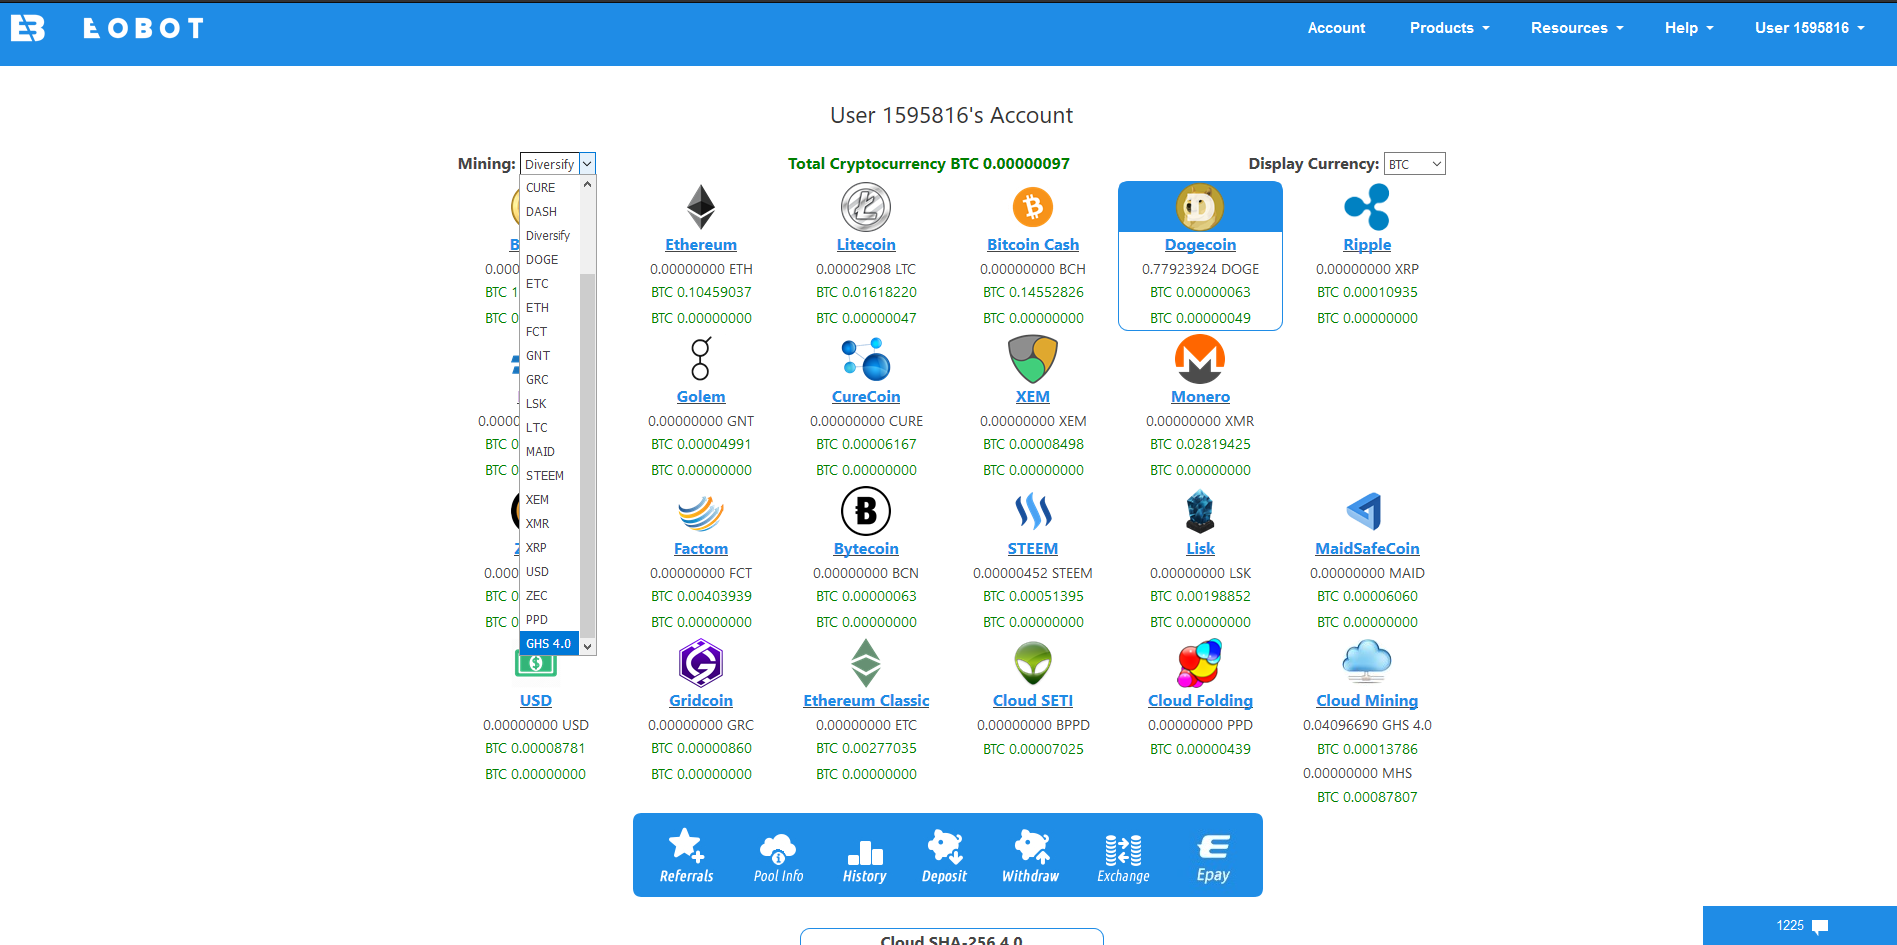Click the User 1595816's Account heading
The width and height of the screenshot is (1897, 945).
(x=951, y=116)
